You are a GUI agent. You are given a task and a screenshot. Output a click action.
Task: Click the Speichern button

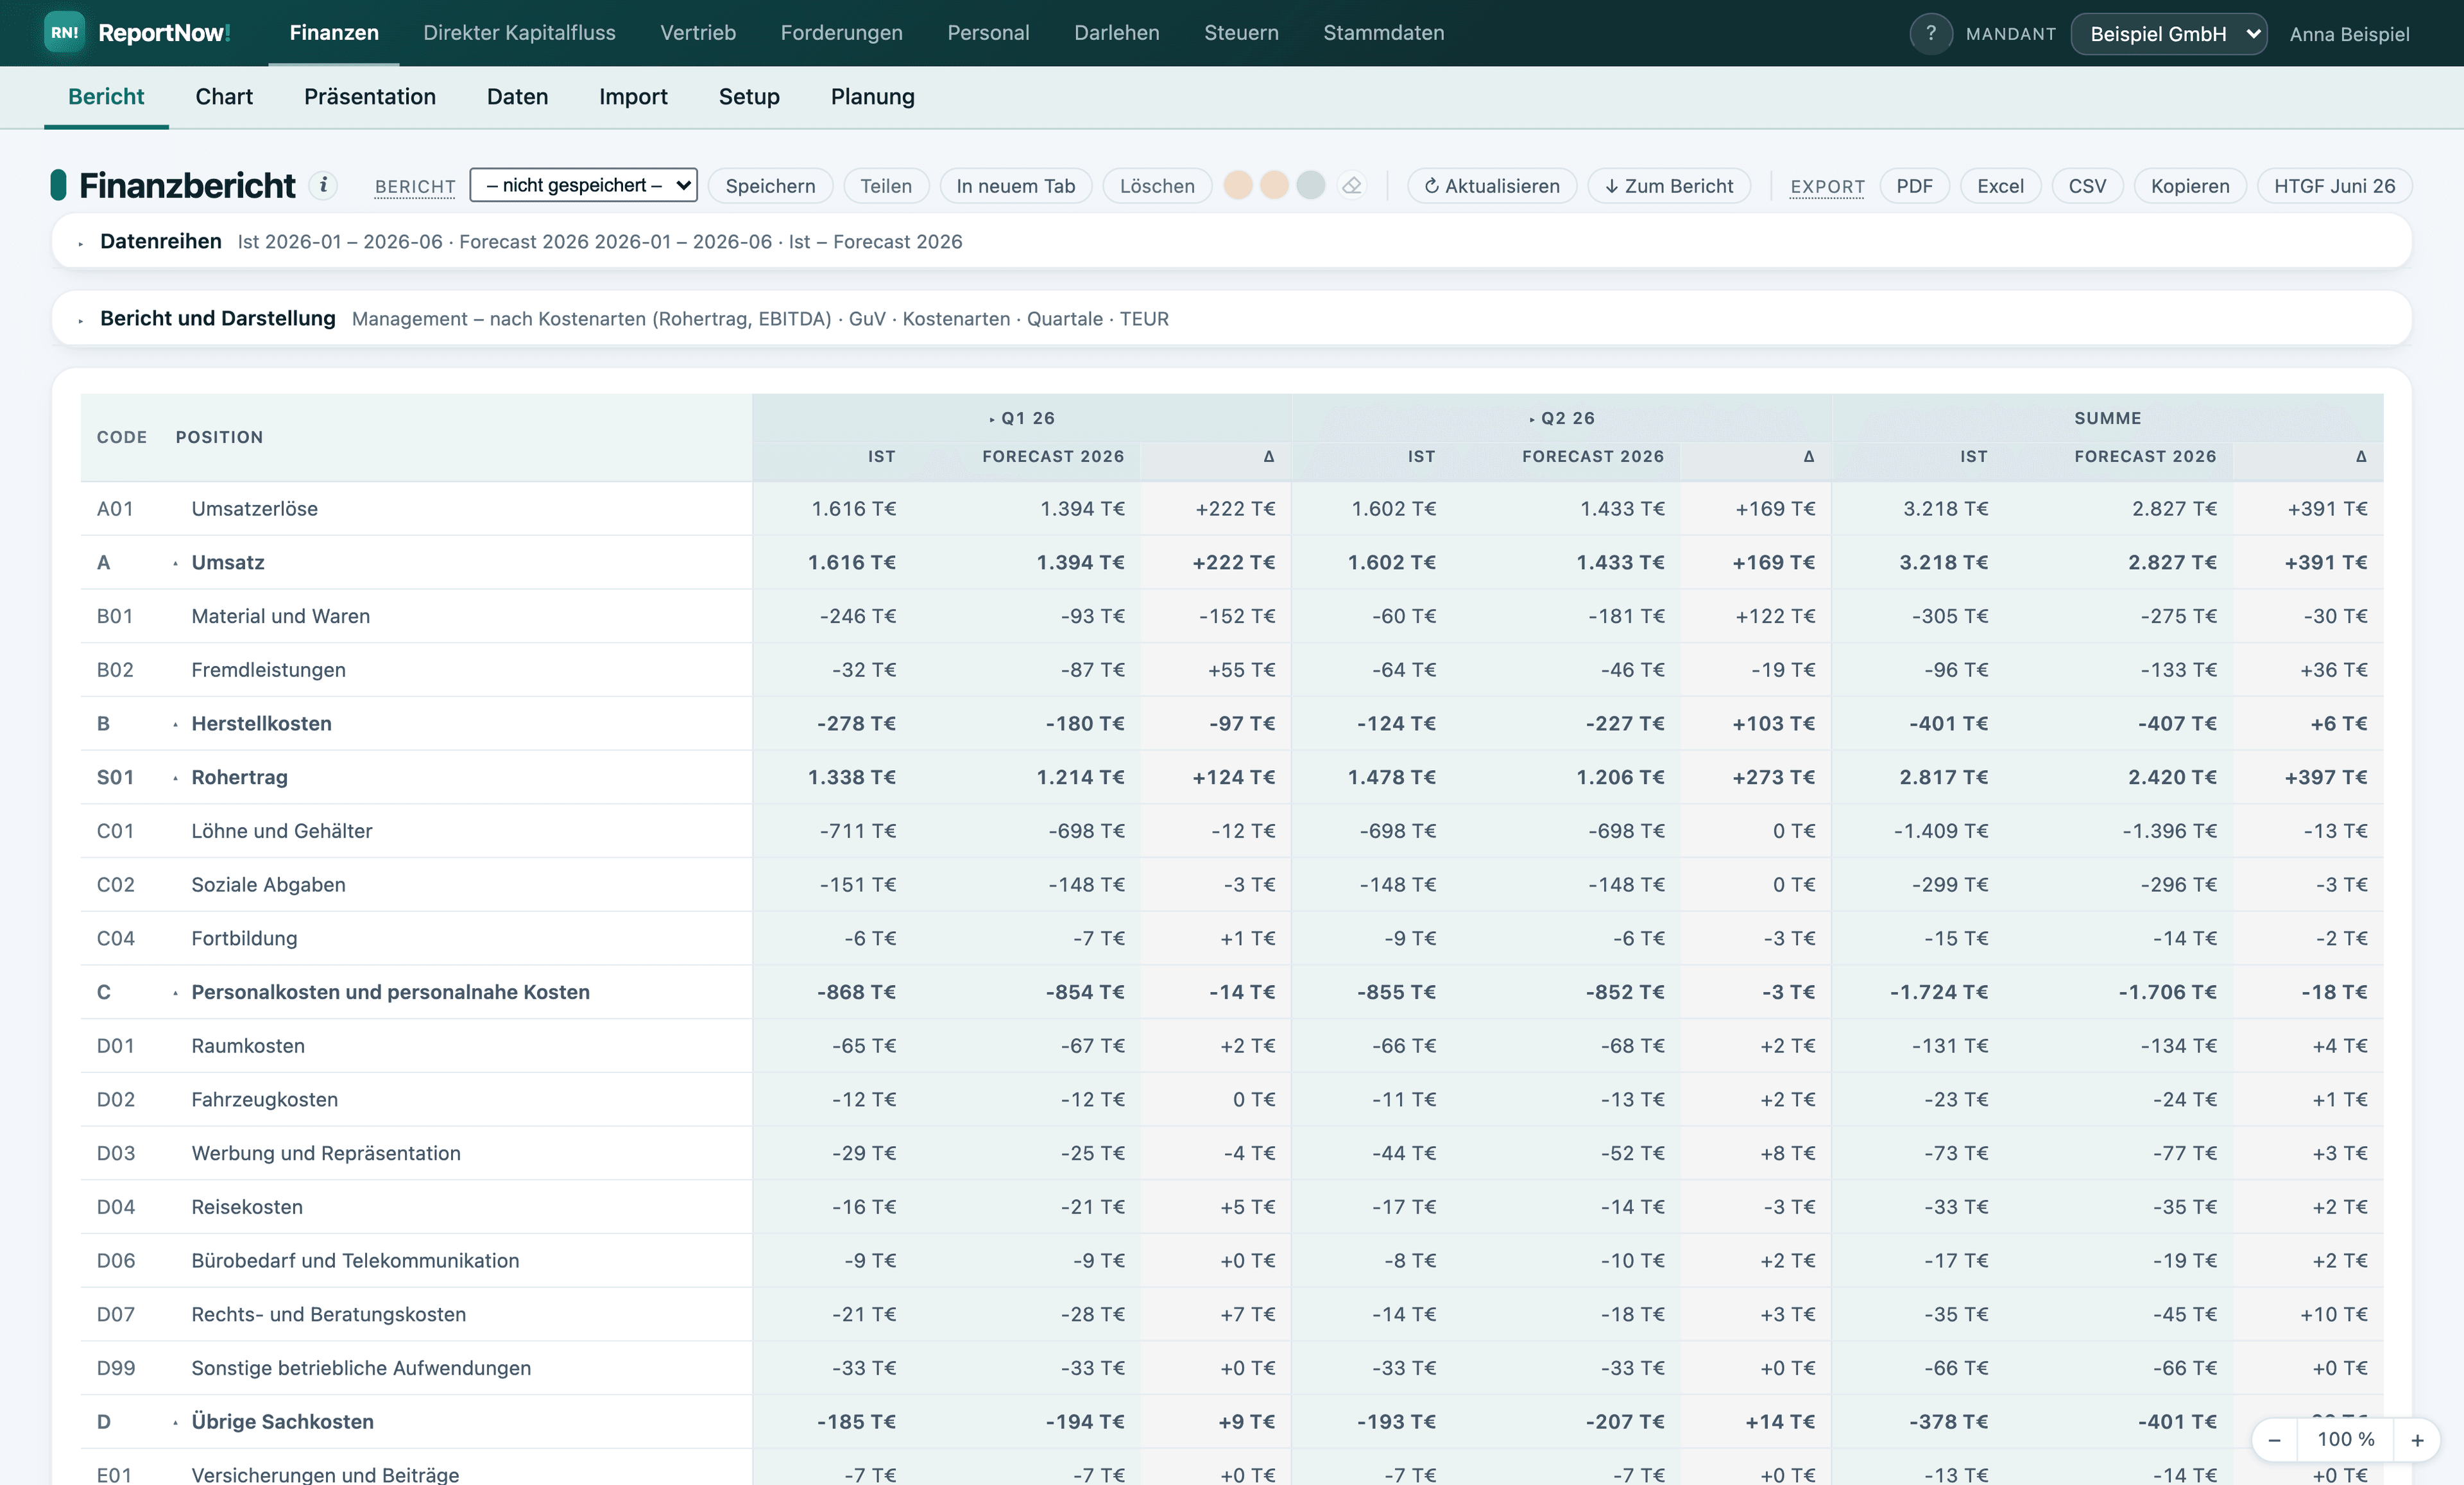coord(770,186)
